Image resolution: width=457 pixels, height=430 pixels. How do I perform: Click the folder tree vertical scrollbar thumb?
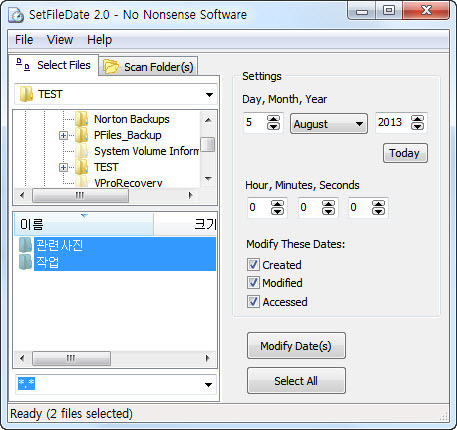(208, 144)
